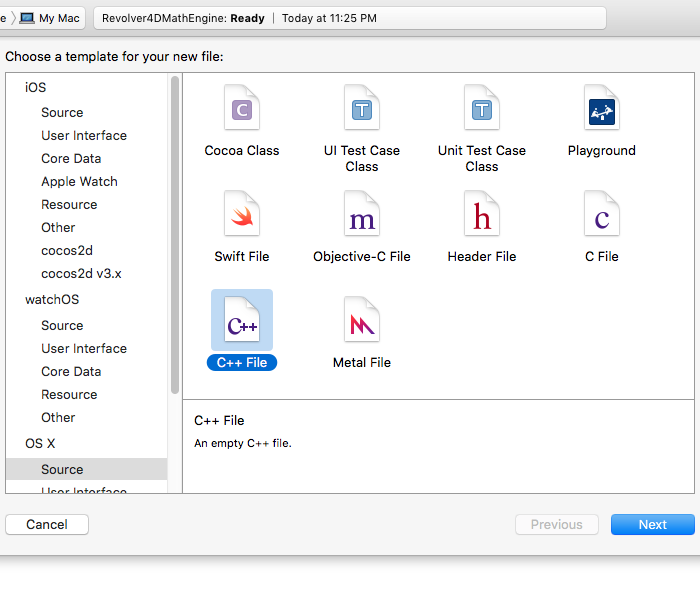Choose the Swift File template icon
This screenshot has height=601, width=700.
tap(242, 213)
